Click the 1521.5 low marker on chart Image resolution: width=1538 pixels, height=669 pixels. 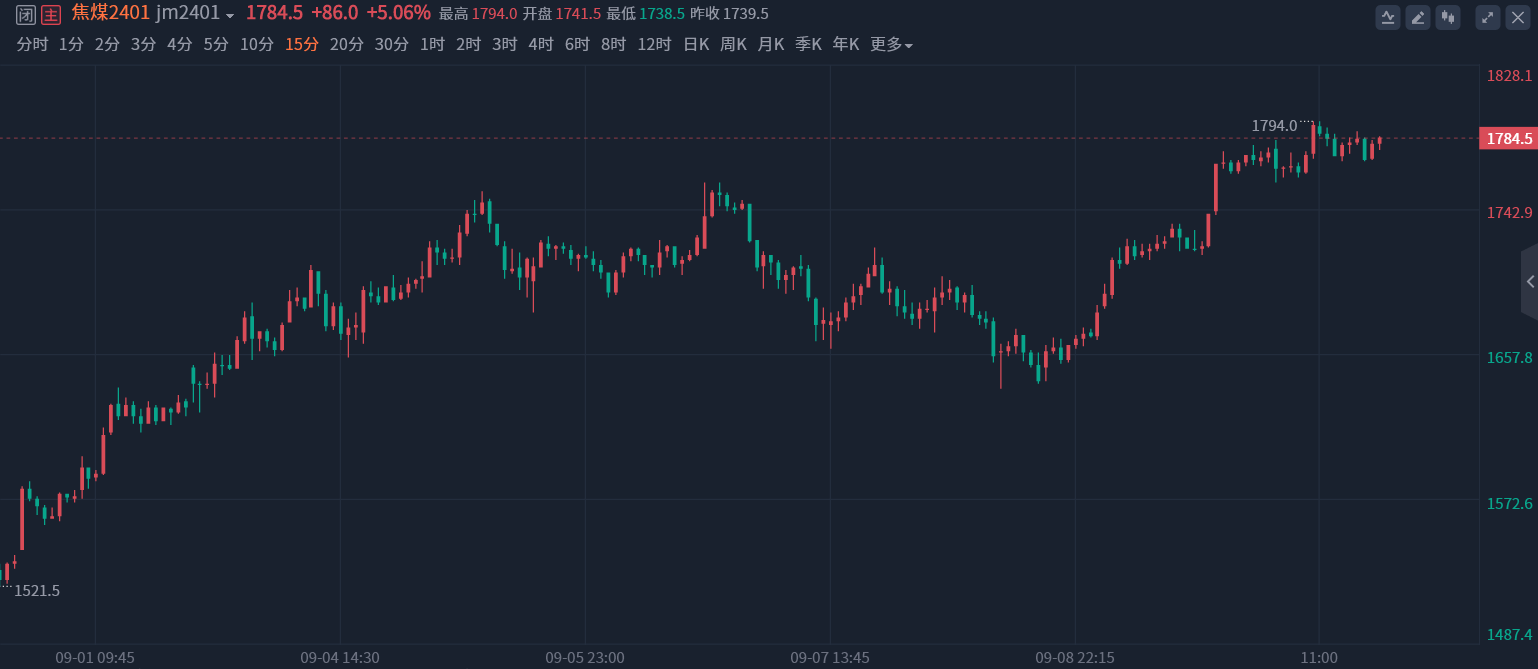click(37, 591)
